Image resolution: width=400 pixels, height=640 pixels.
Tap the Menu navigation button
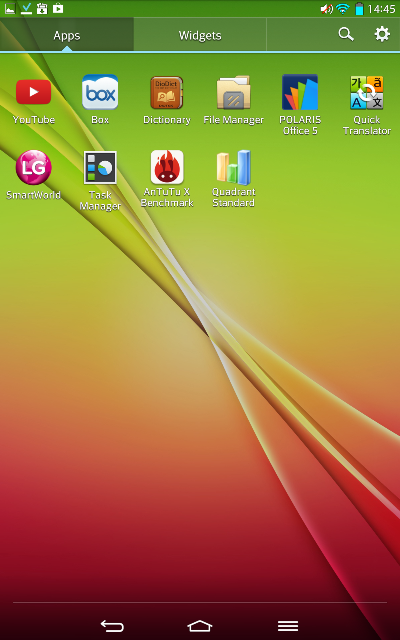click(x=288, y=625)
